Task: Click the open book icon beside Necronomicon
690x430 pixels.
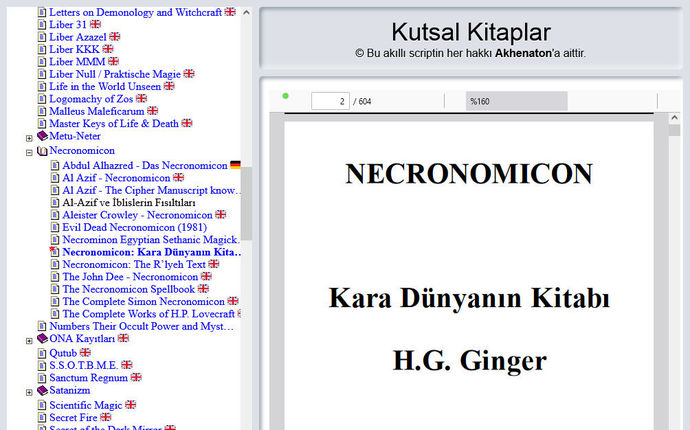Action: pyautogui.click(x=42, y=151)
